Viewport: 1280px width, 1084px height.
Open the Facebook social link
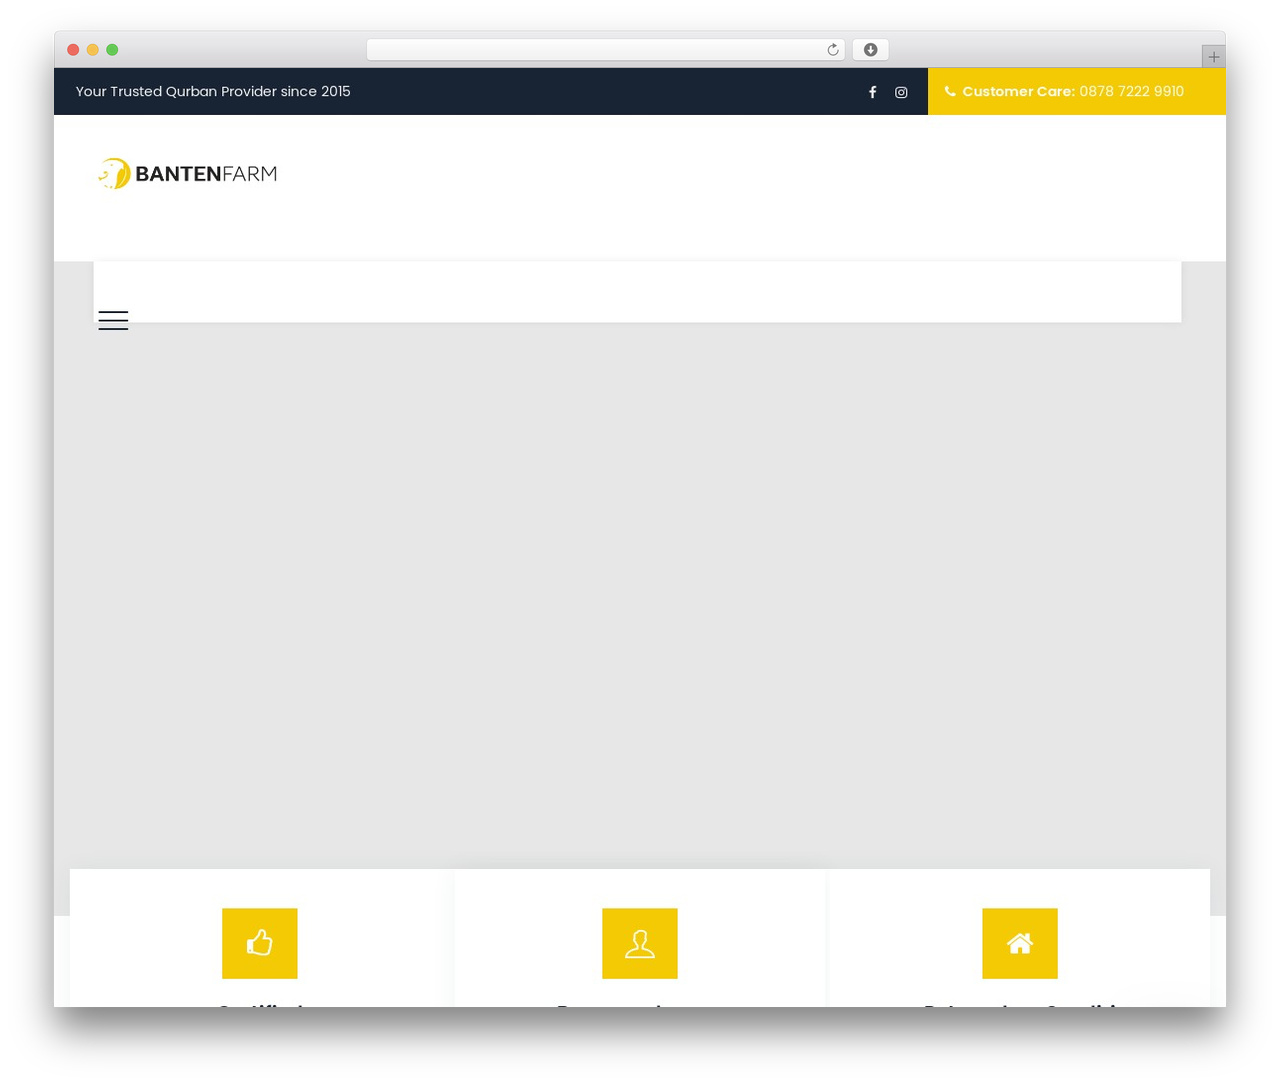(x=872, y=92)
